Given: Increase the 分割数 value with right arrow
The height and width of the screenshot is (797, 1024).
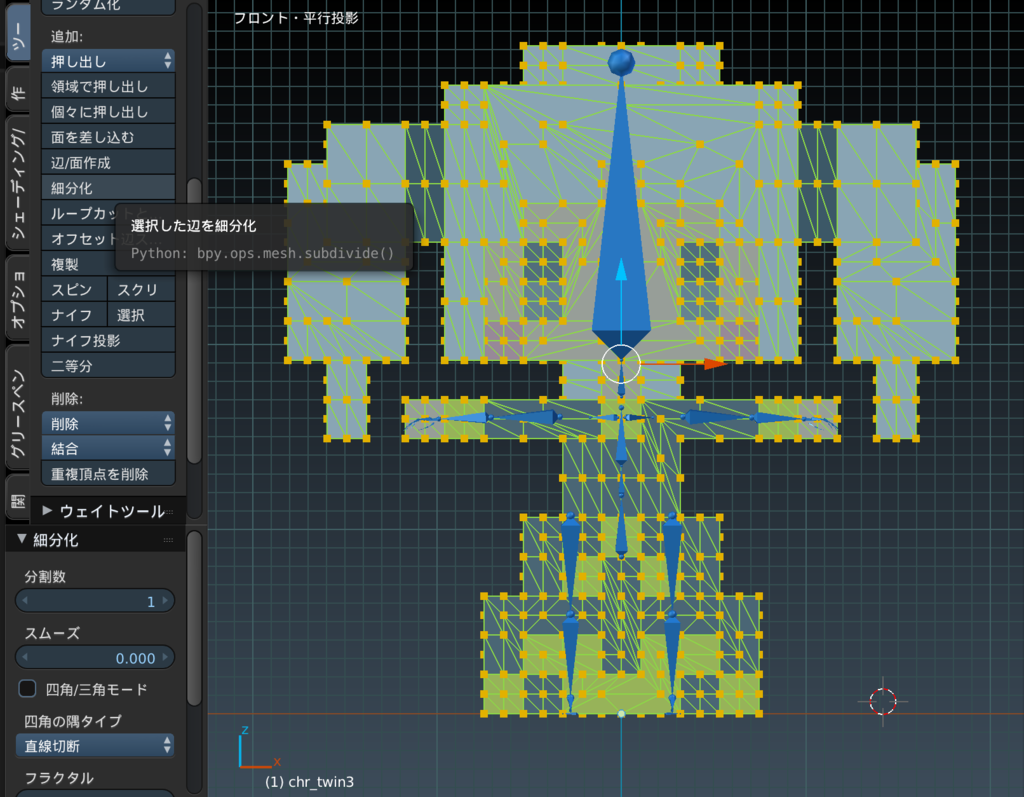Looking at the screenshot, I should click(166, 600).
